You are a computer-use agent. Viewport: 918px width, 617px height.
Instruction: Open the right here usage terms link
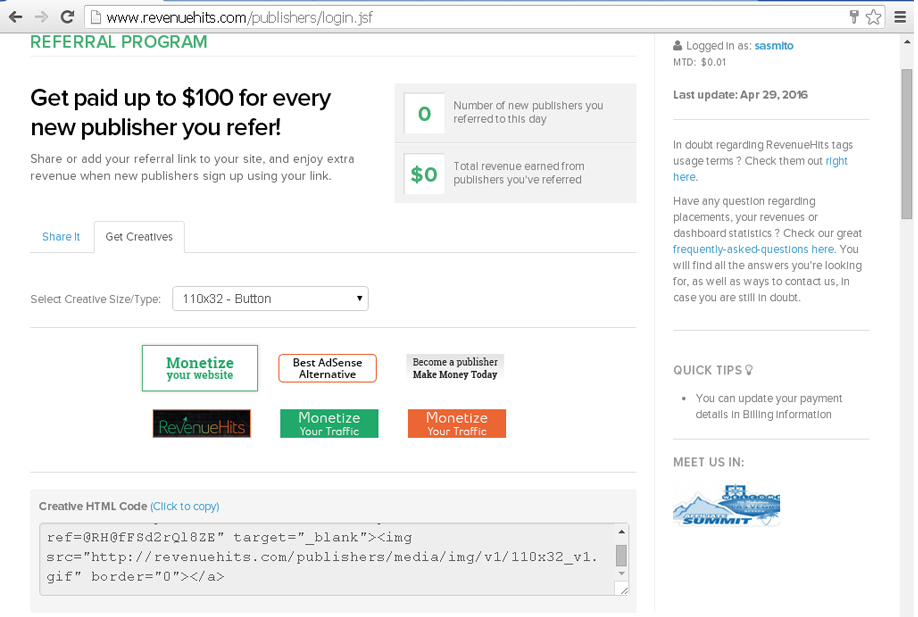(x=837, y=161)
